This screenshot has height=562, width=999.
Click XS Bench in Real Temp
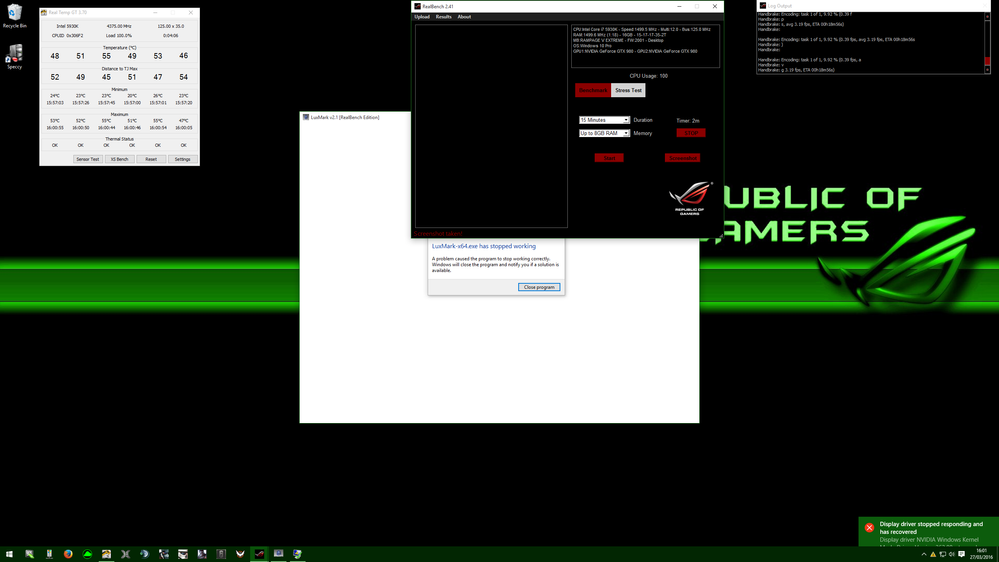(x=119, y=159)
